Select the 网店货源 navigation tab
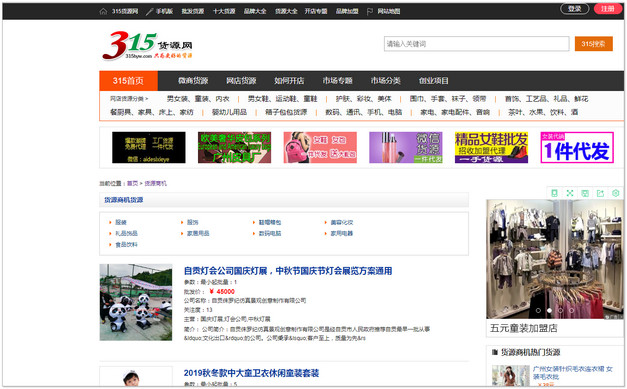 (x=241, y=81)
